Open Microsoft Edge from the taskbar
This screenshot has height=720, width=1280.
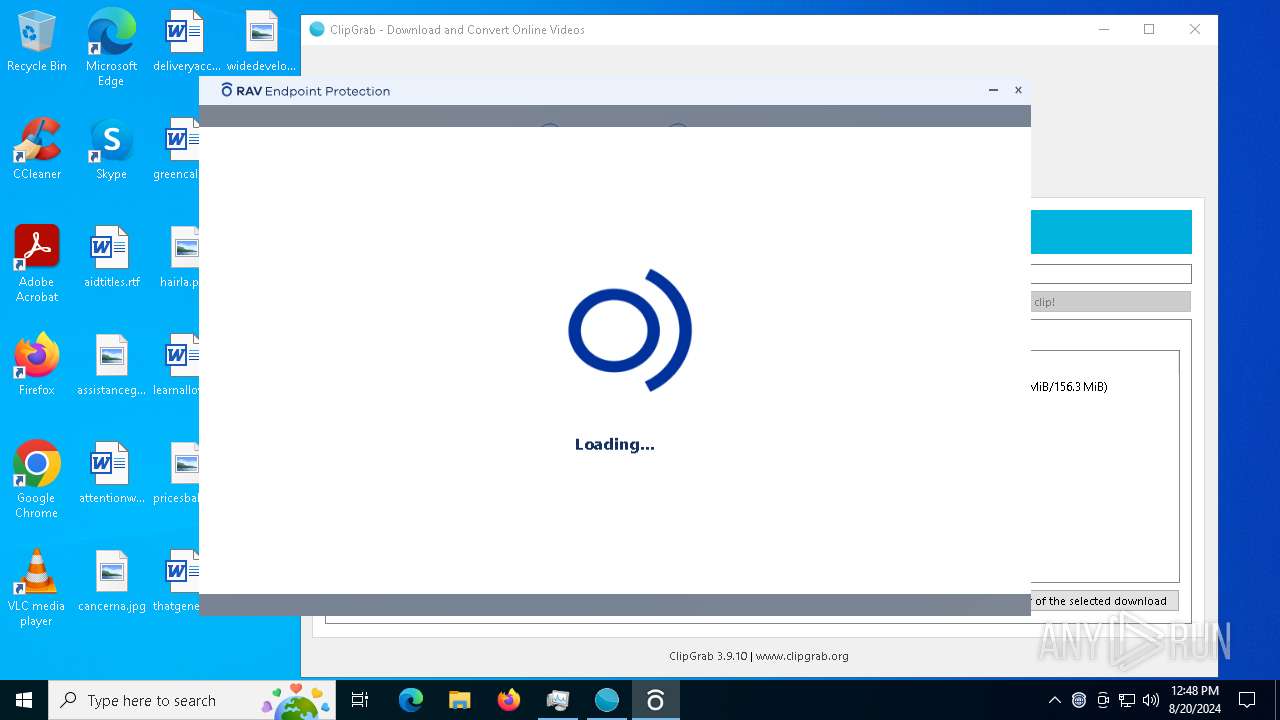pyautogui.click(x=411, y=700)
